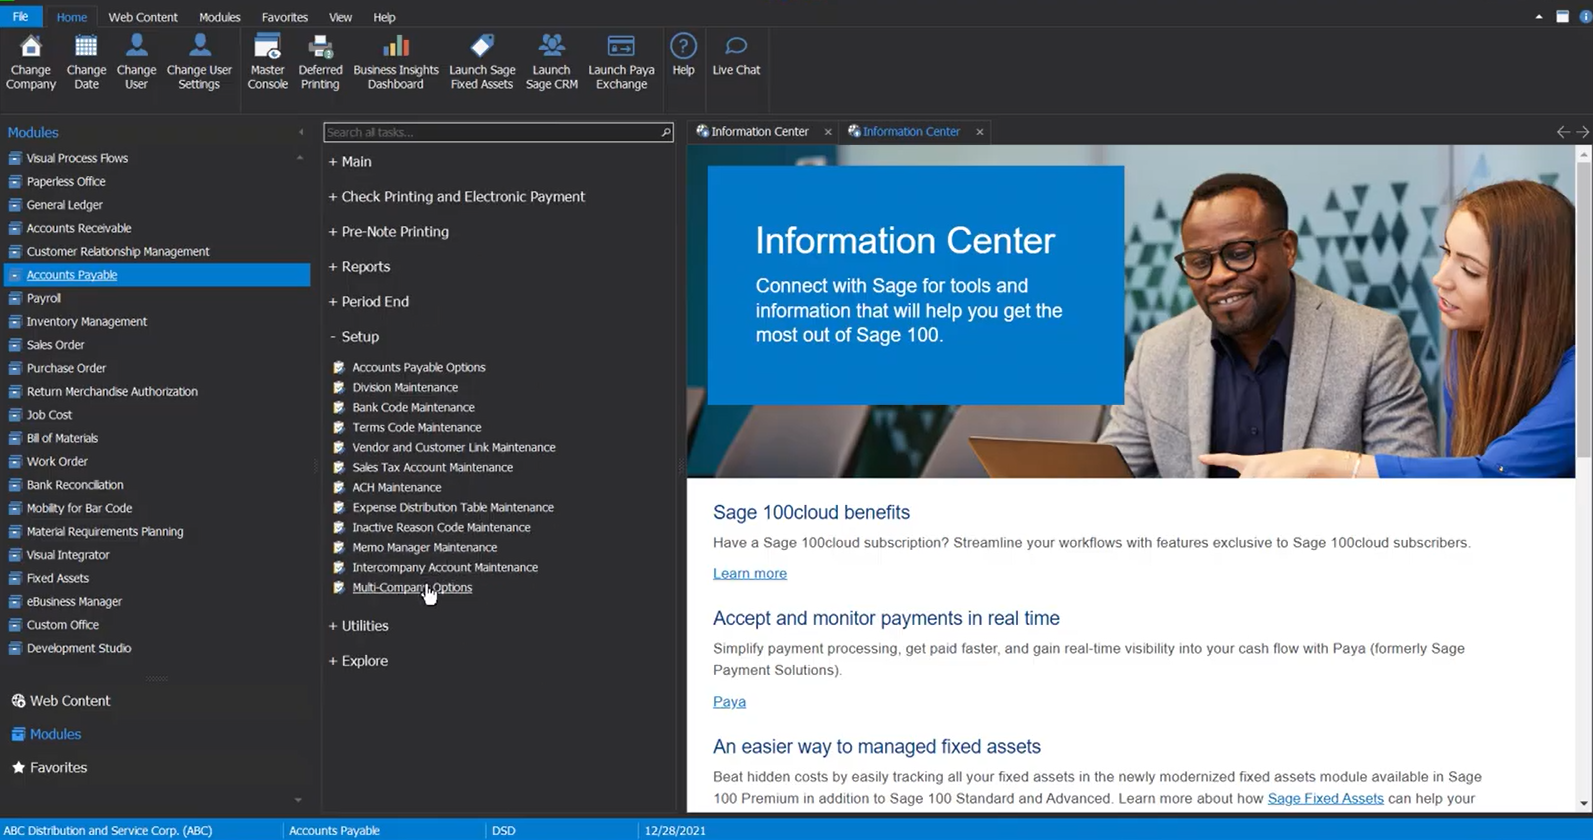The width and height of the screenshot is (1593, 840).
Task: Close the second Information Center tab
Action: (x=980, y=132)
